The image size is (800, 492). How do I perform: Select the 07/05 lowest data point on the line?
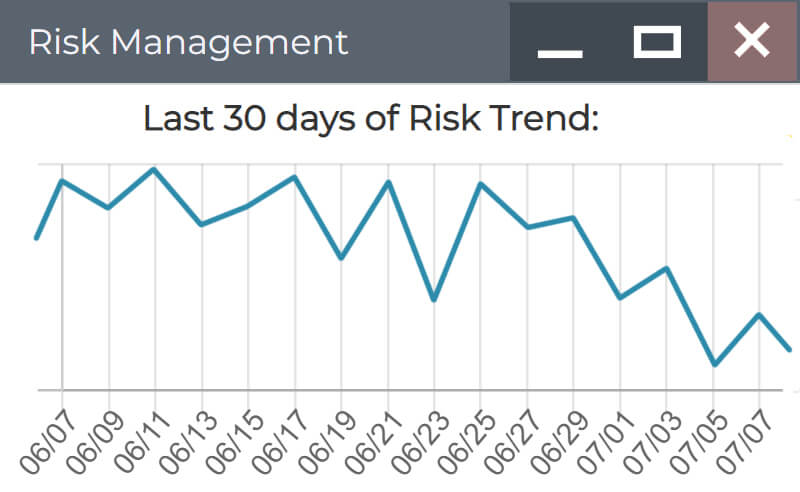click(x=714, y=364)
